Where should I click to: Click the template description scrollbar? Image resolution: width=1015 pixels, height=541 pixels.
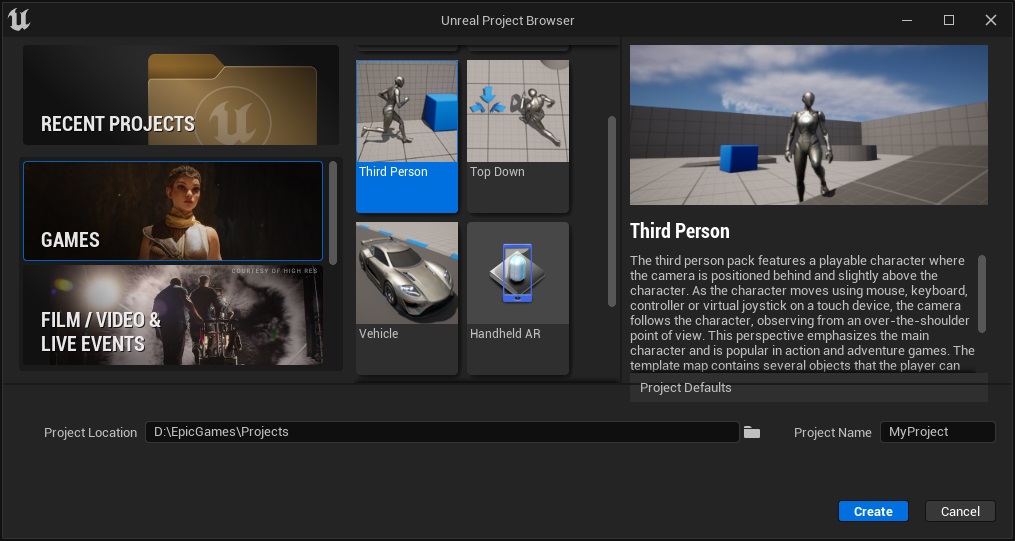click(x=981, y=293)
